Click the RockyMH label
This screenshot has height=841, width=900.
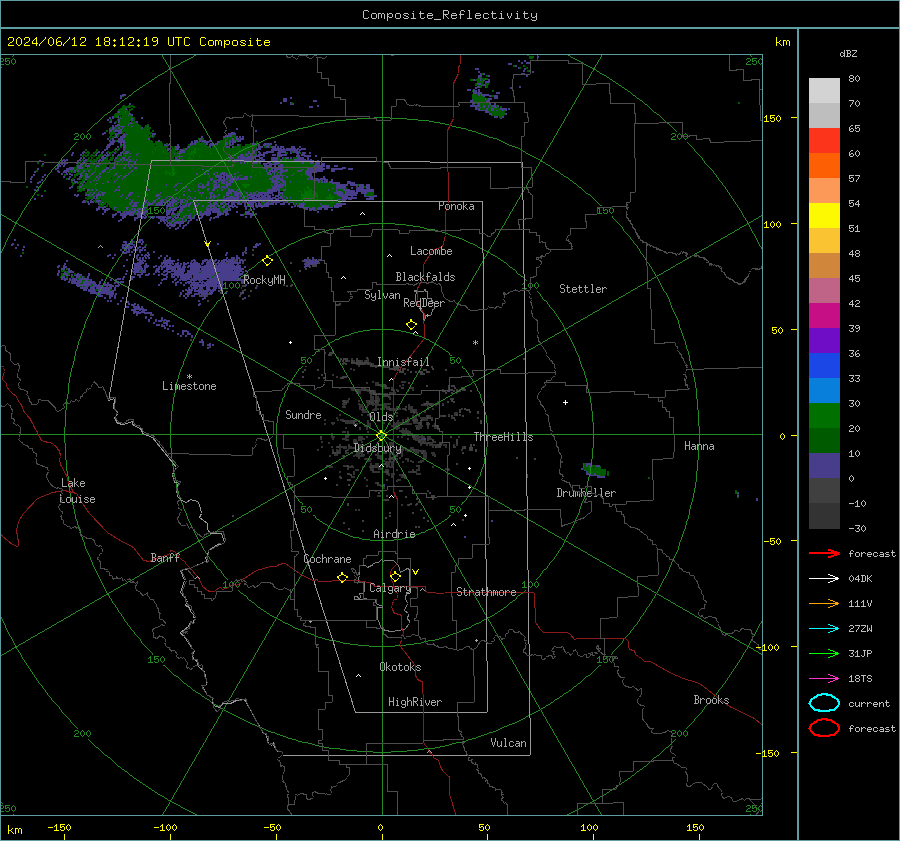264,280
